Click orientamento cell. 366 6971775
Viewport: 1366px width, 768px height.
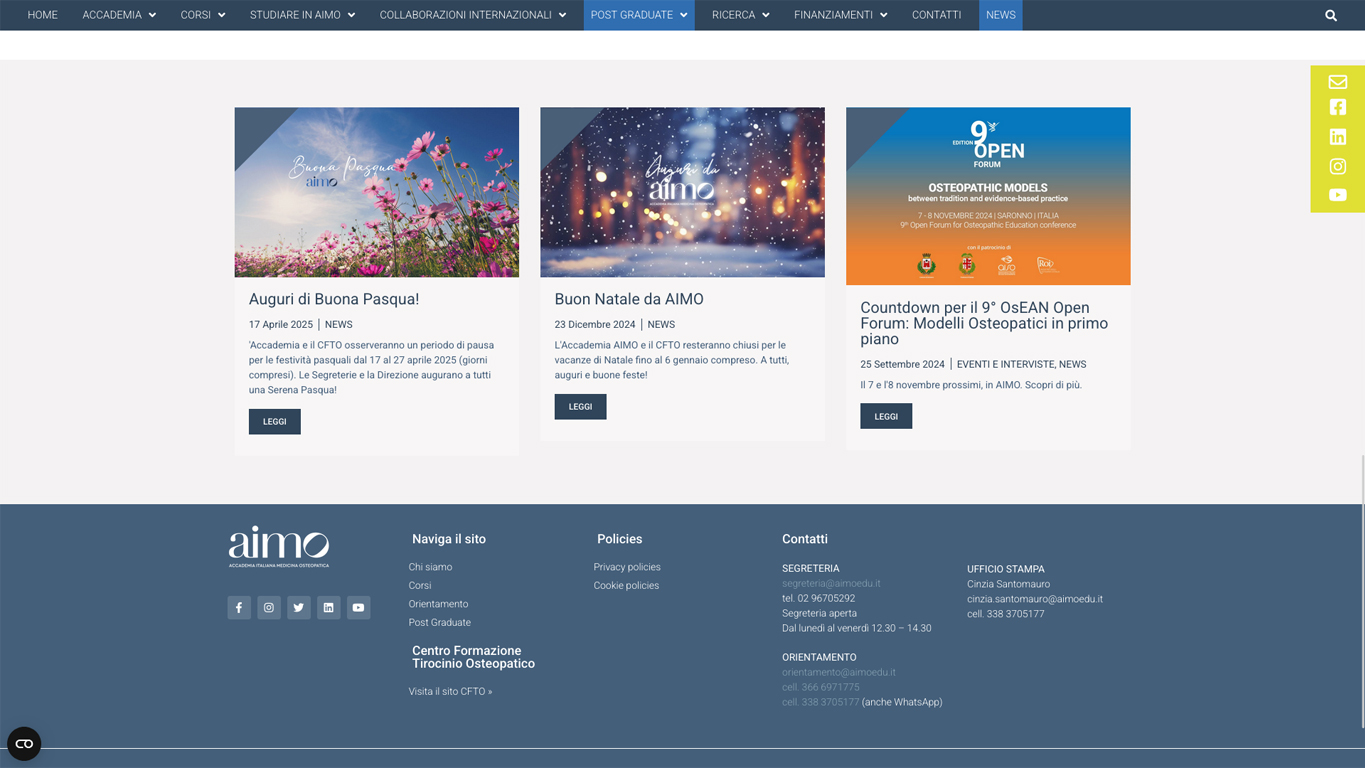821,688
